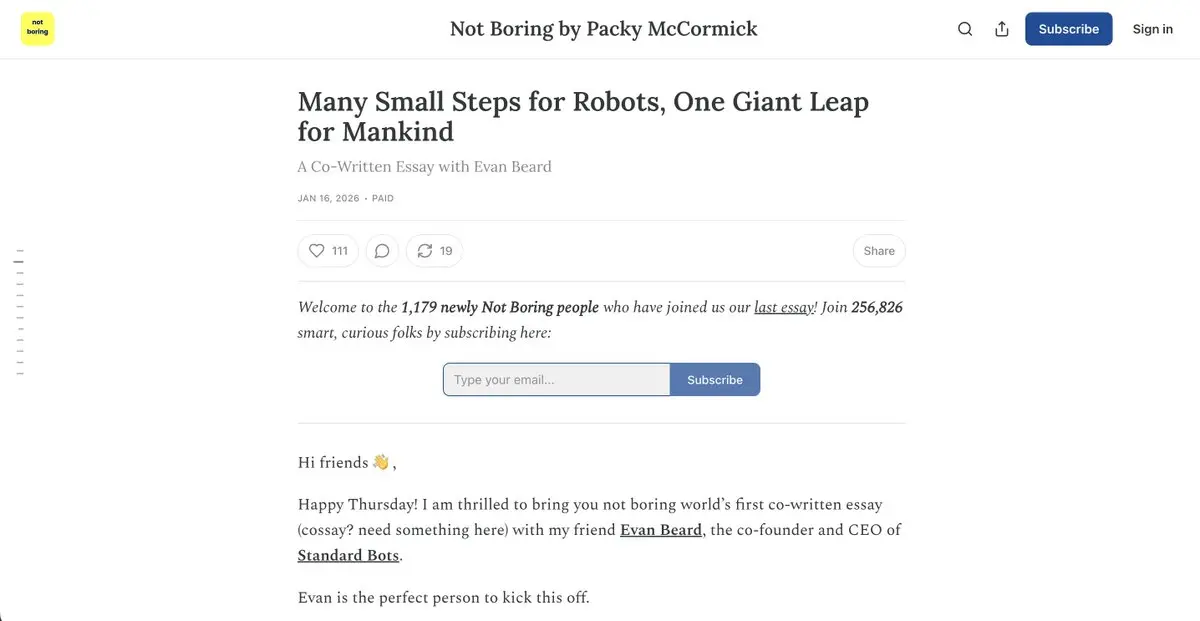Click the Not Boring yellow logo
The width and height of the screenshot is (1200, 621).
(x=37, y=29)
